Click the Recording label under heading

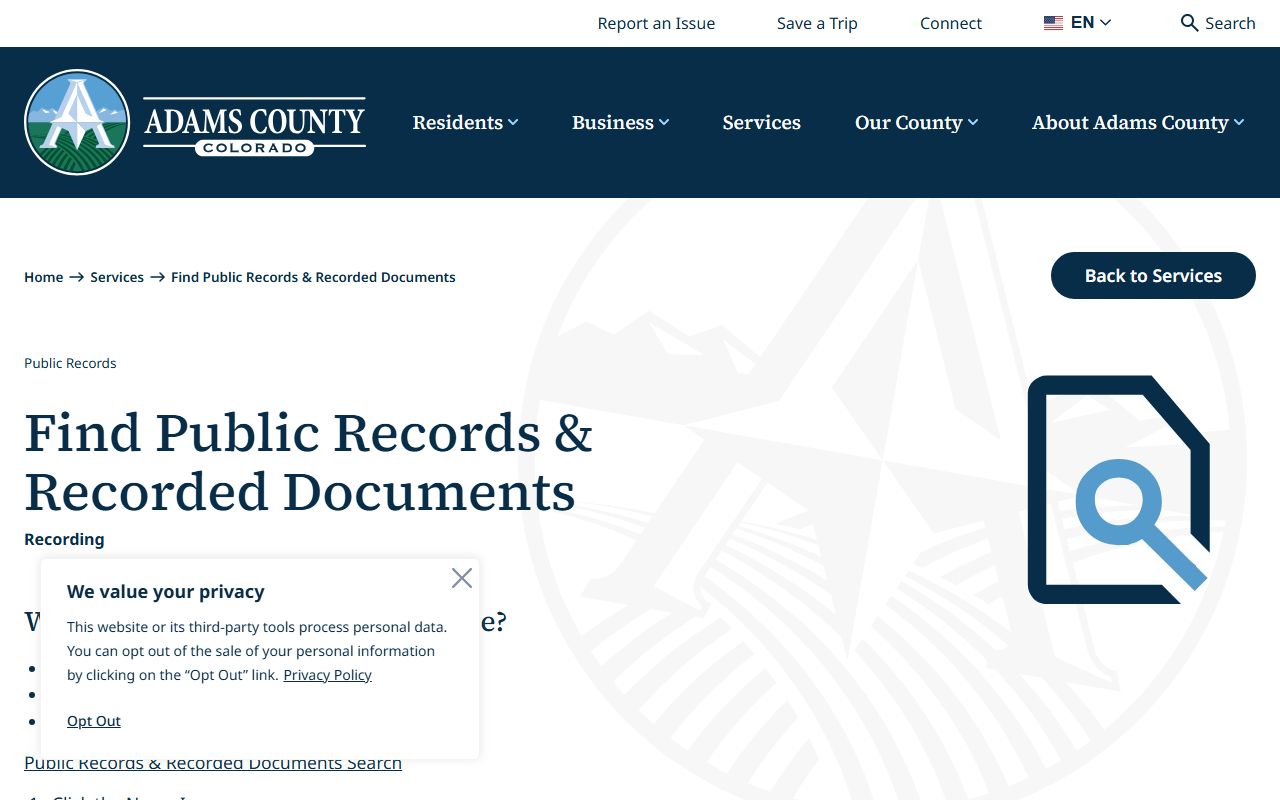(x=64, y=539)
